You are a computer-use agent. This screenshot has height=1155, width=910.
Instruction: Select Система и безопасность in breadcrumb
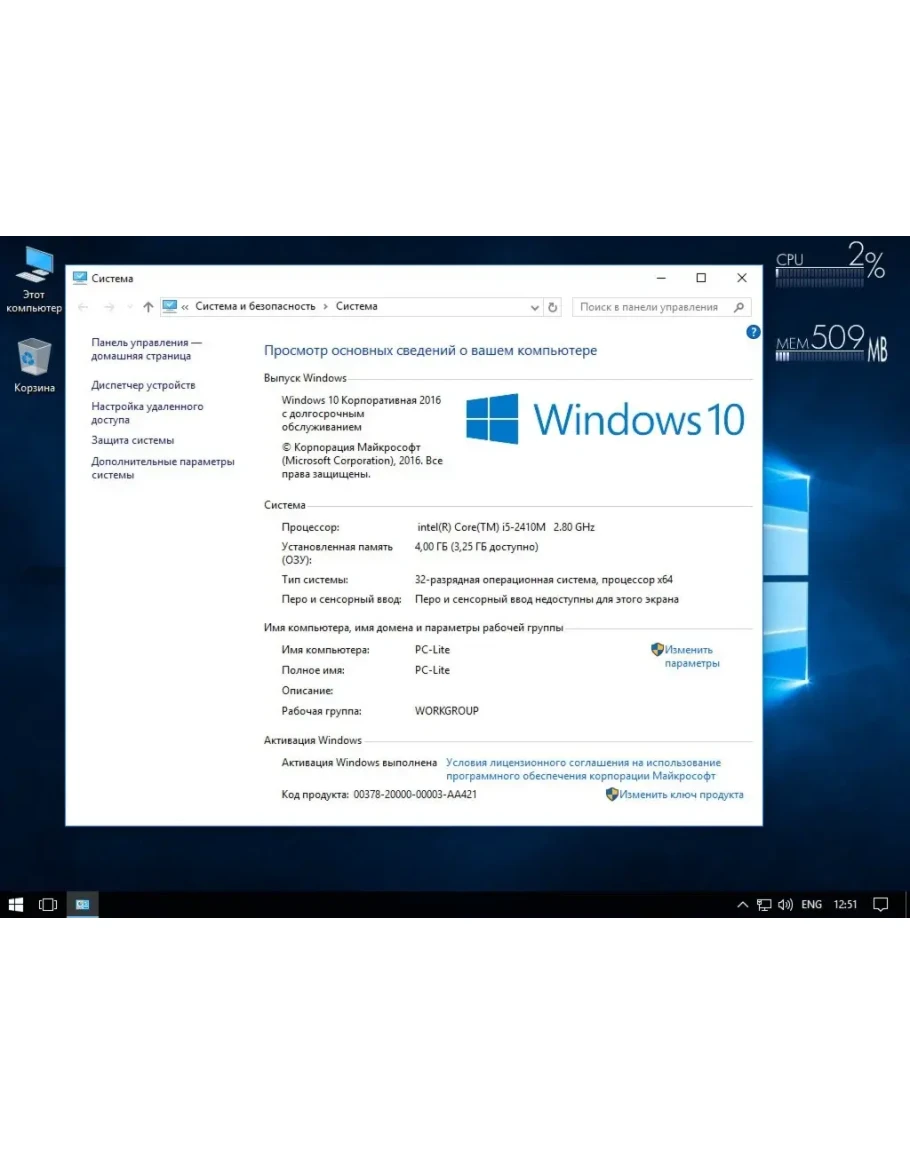click(255, 307)
